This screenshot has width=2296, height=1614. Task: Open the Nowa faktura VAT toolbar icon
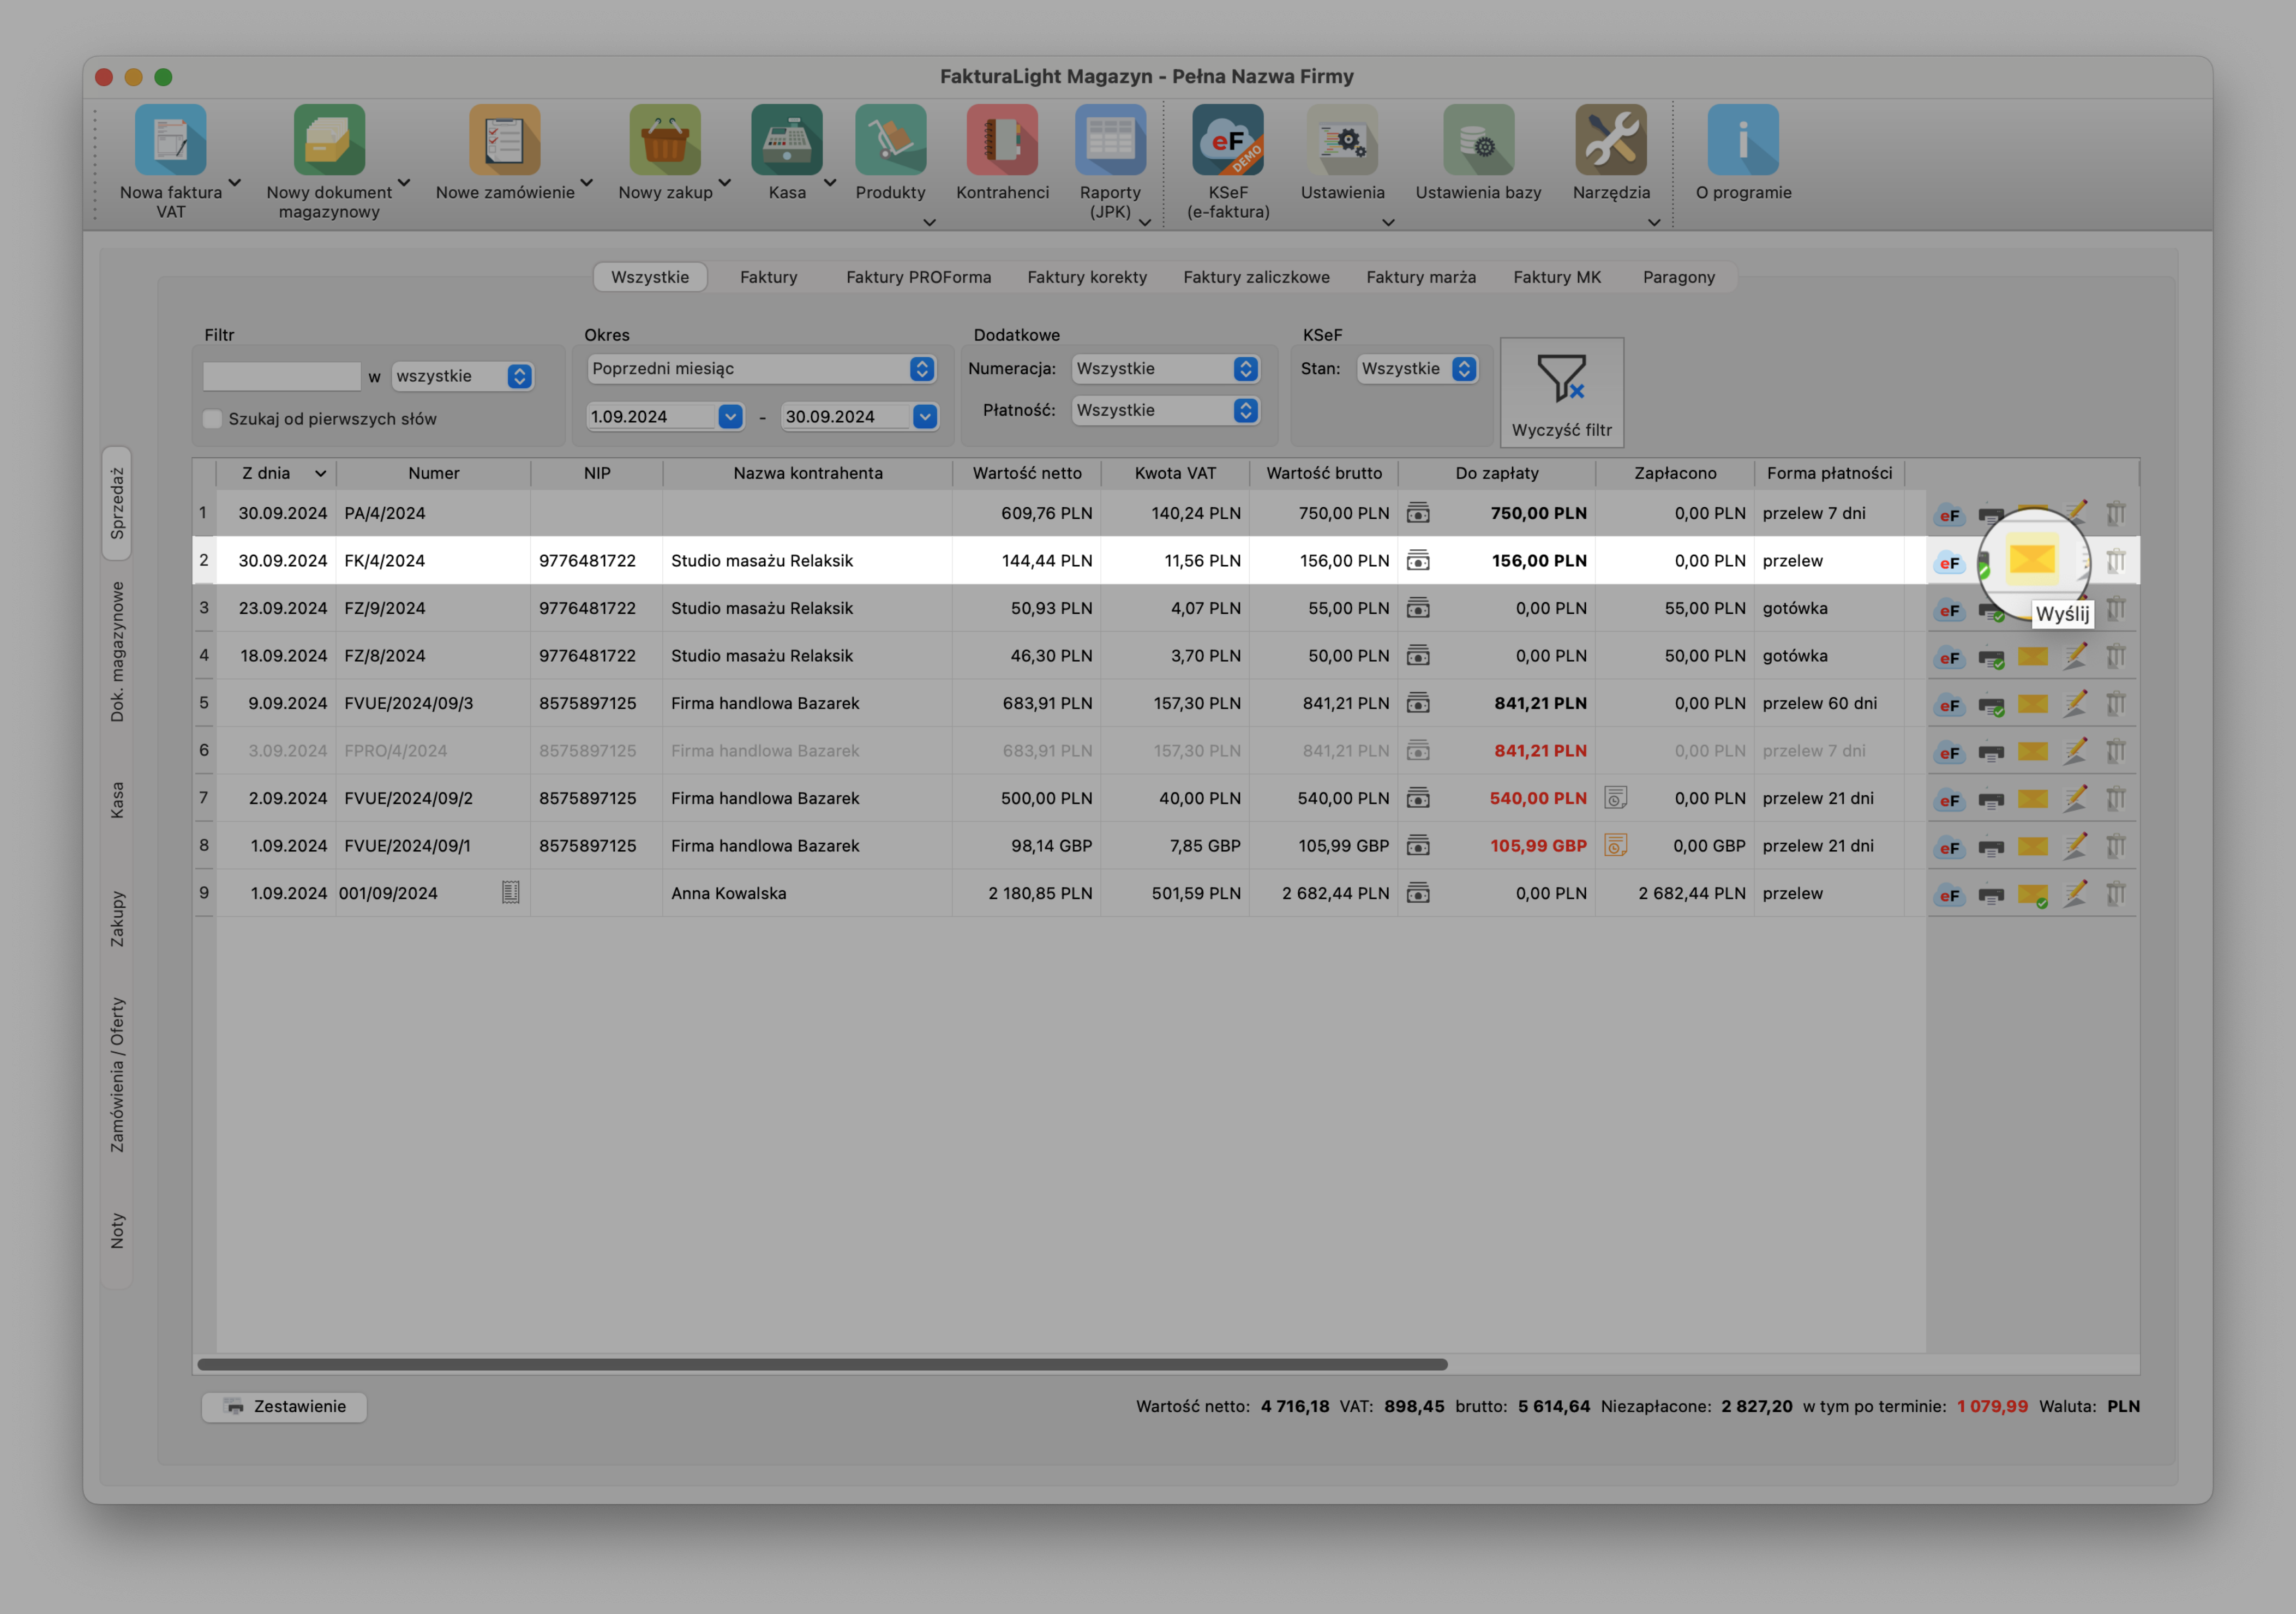tap(170, 140)
